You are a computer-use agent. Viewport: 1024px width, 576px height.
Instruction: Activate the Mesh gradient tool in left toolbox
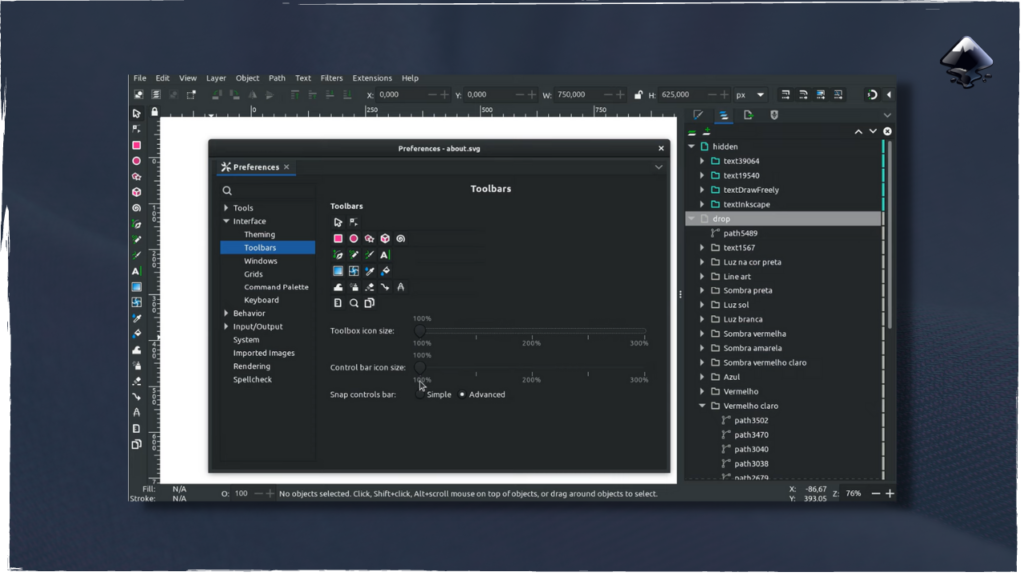(x=136, y=302)
